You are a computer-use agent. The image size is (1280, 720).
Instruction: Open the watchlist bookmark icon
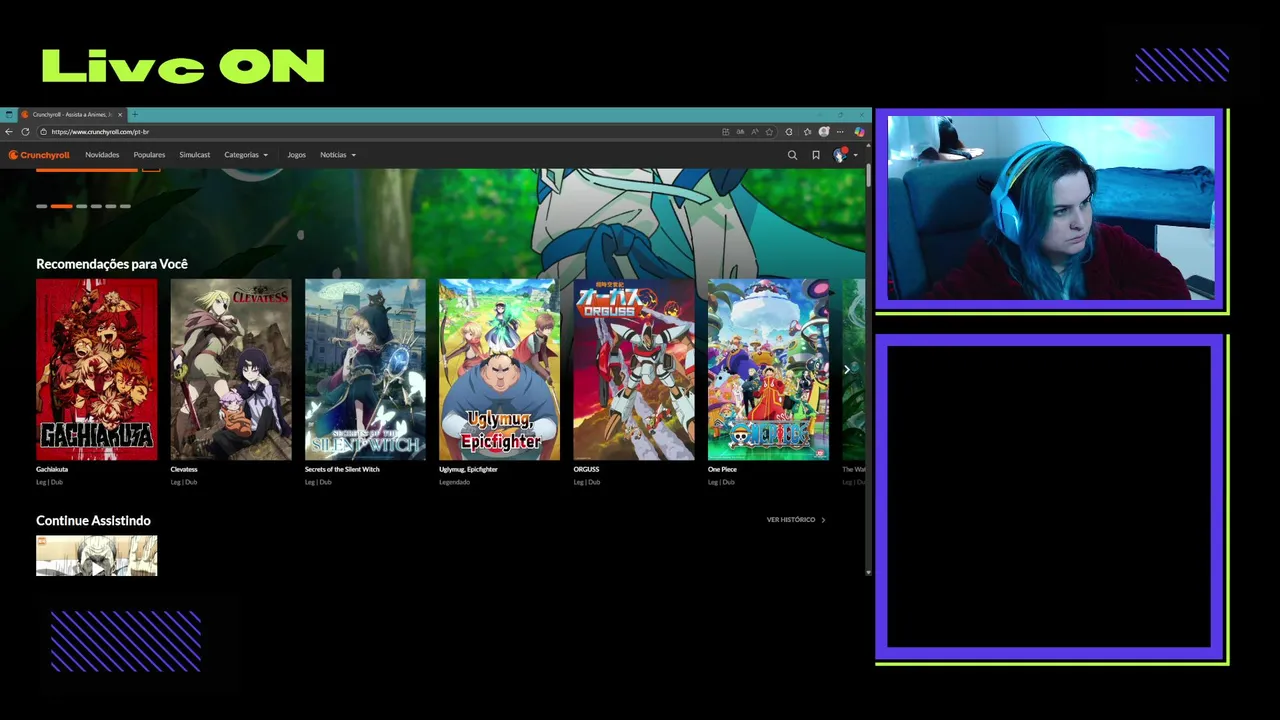pos(816,155)
